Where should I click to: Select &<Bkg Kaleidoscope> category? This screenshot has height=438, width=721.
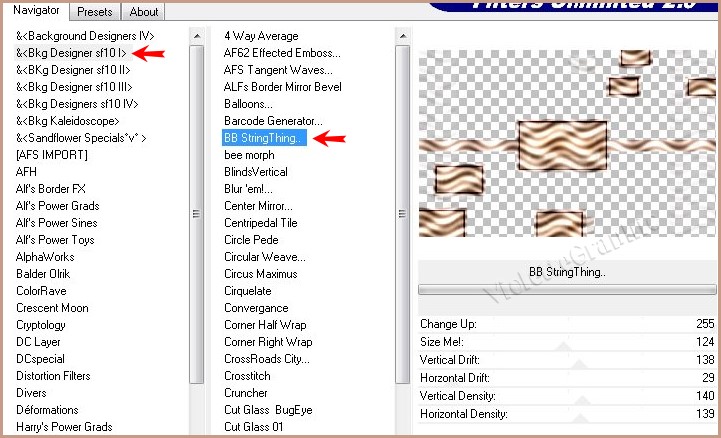(x=68, y=121)
